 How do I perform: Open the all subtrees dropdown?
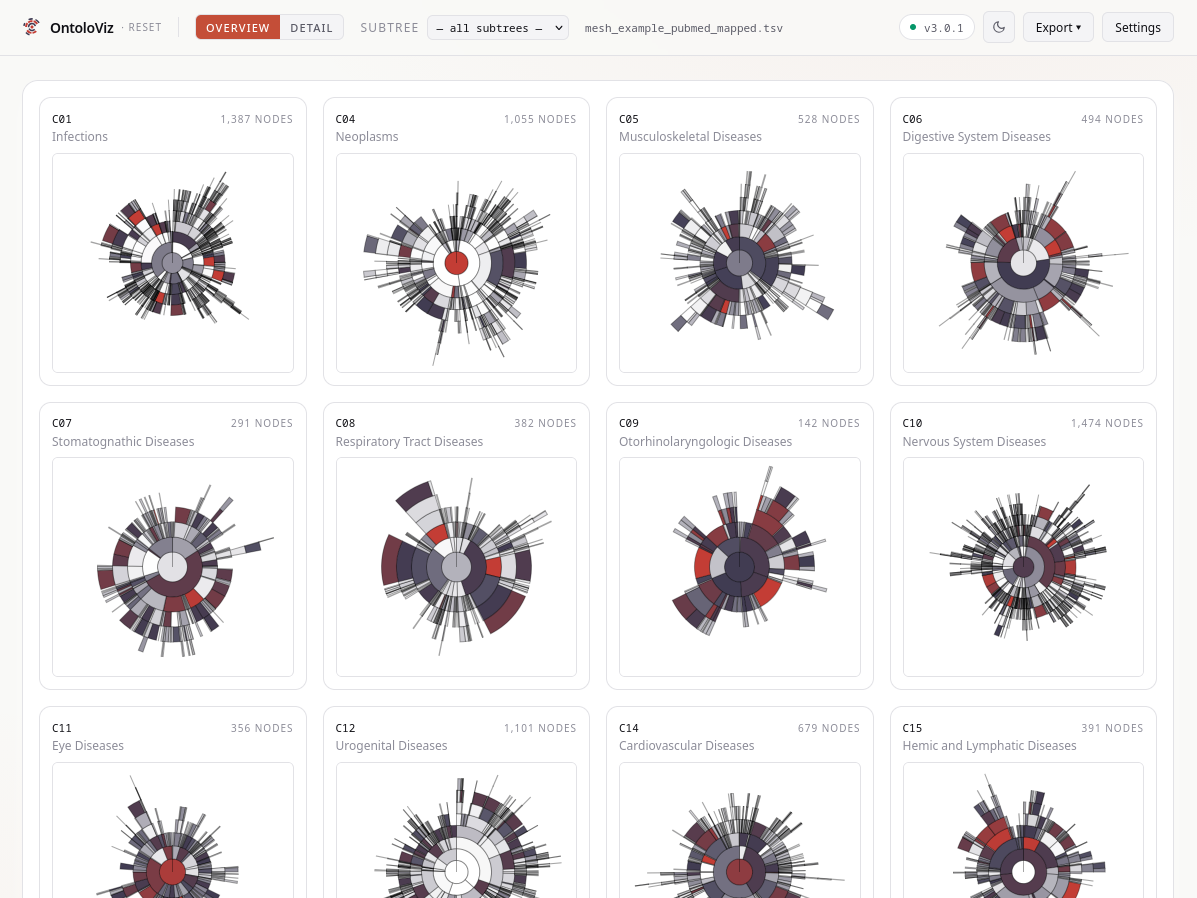[498, 27]
